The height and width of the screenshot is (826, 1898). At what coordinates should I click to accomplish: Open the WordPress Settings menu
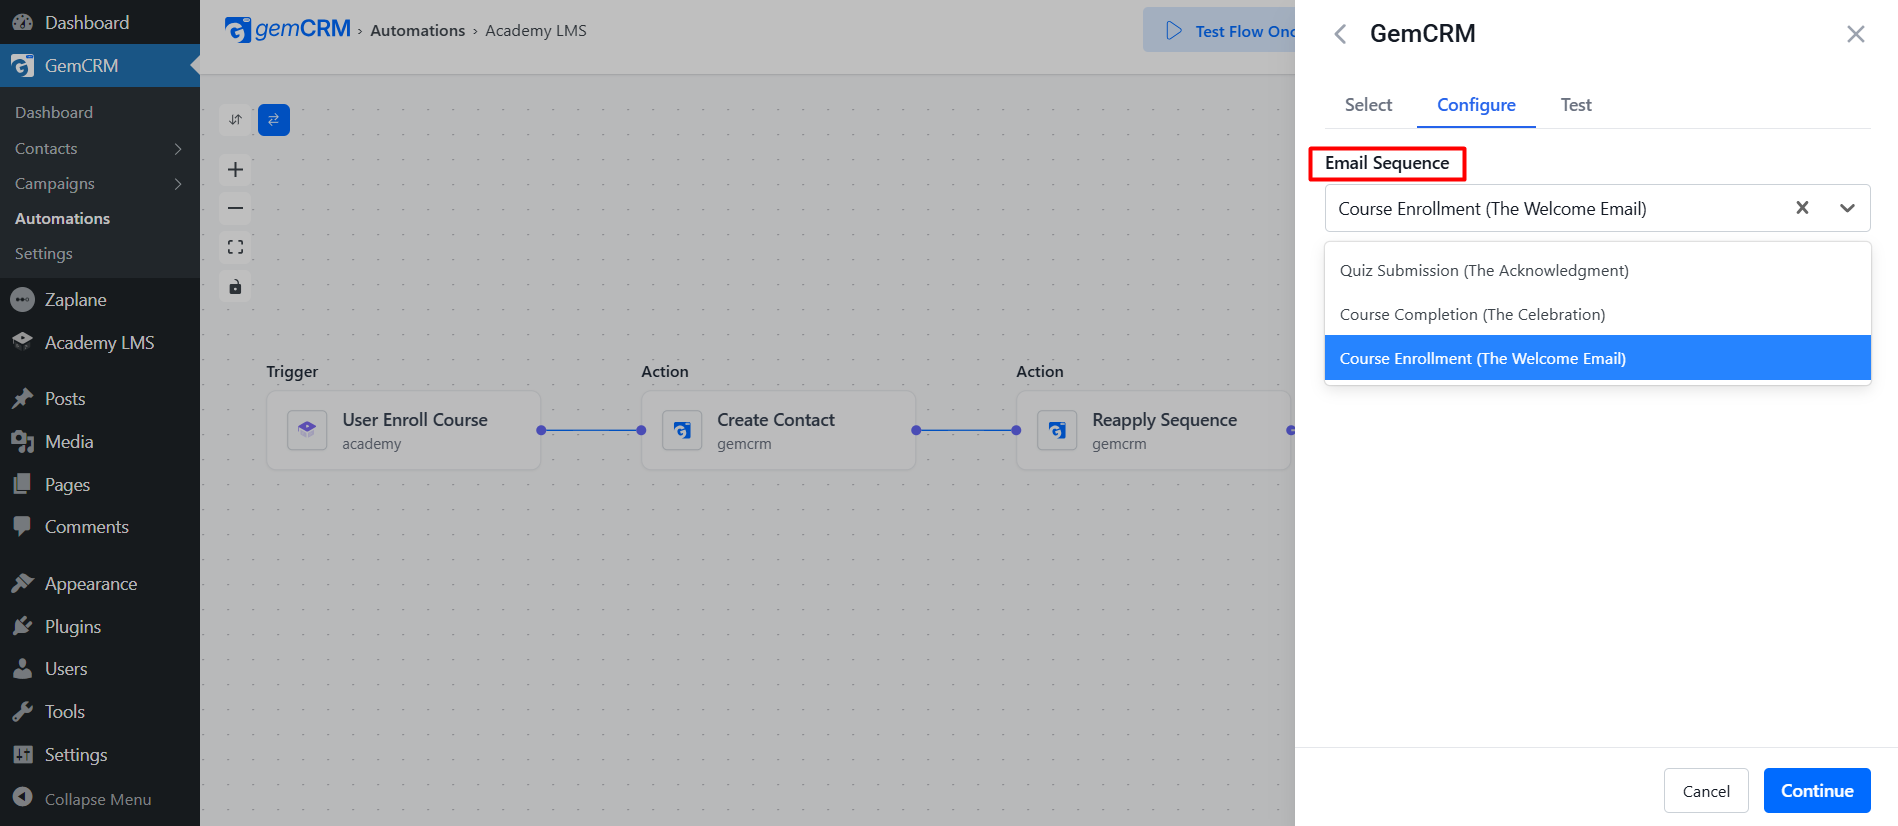pyautogui.click(x=100, y=755)
